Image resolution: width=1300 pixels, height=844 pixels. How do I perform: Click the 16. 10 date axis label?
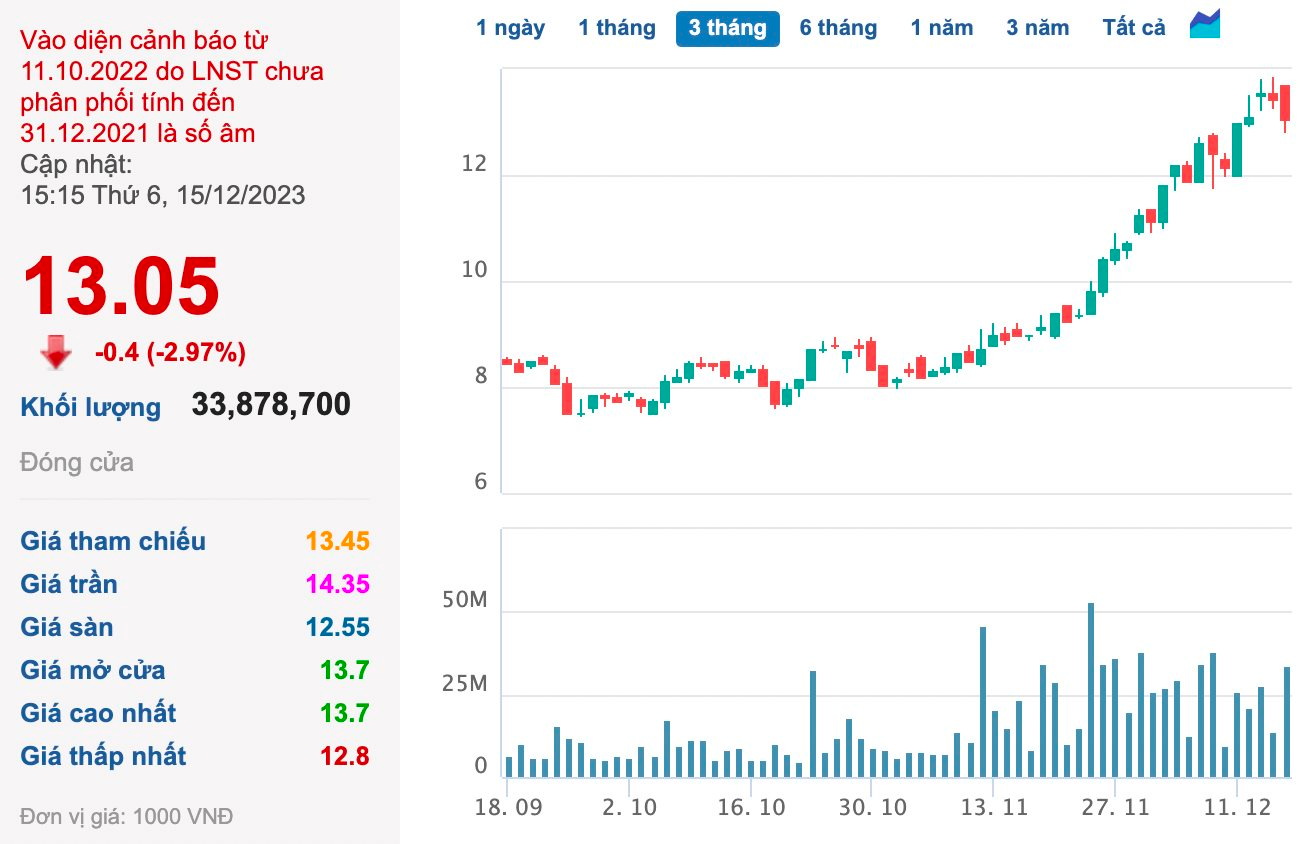click(750, 808)
